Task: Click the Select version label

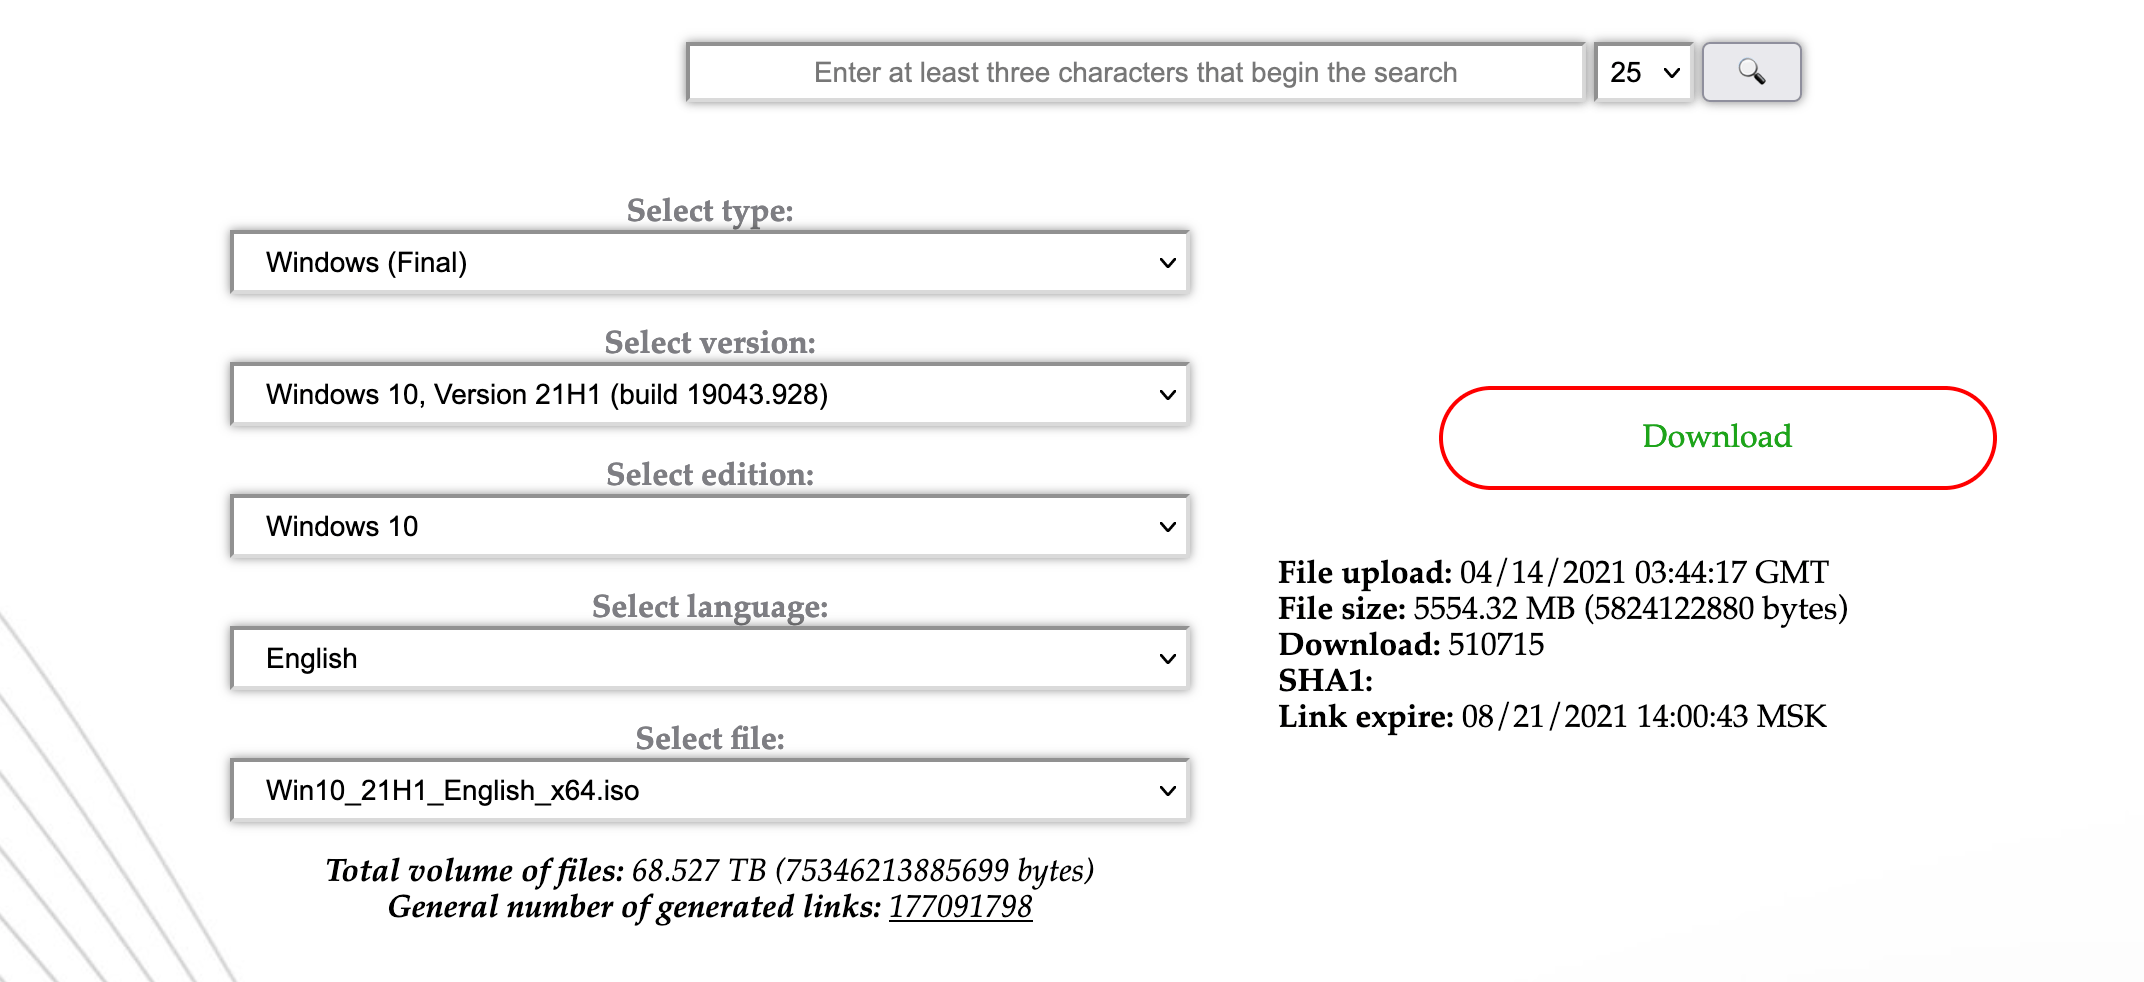Action: click(x=710, y=342)
